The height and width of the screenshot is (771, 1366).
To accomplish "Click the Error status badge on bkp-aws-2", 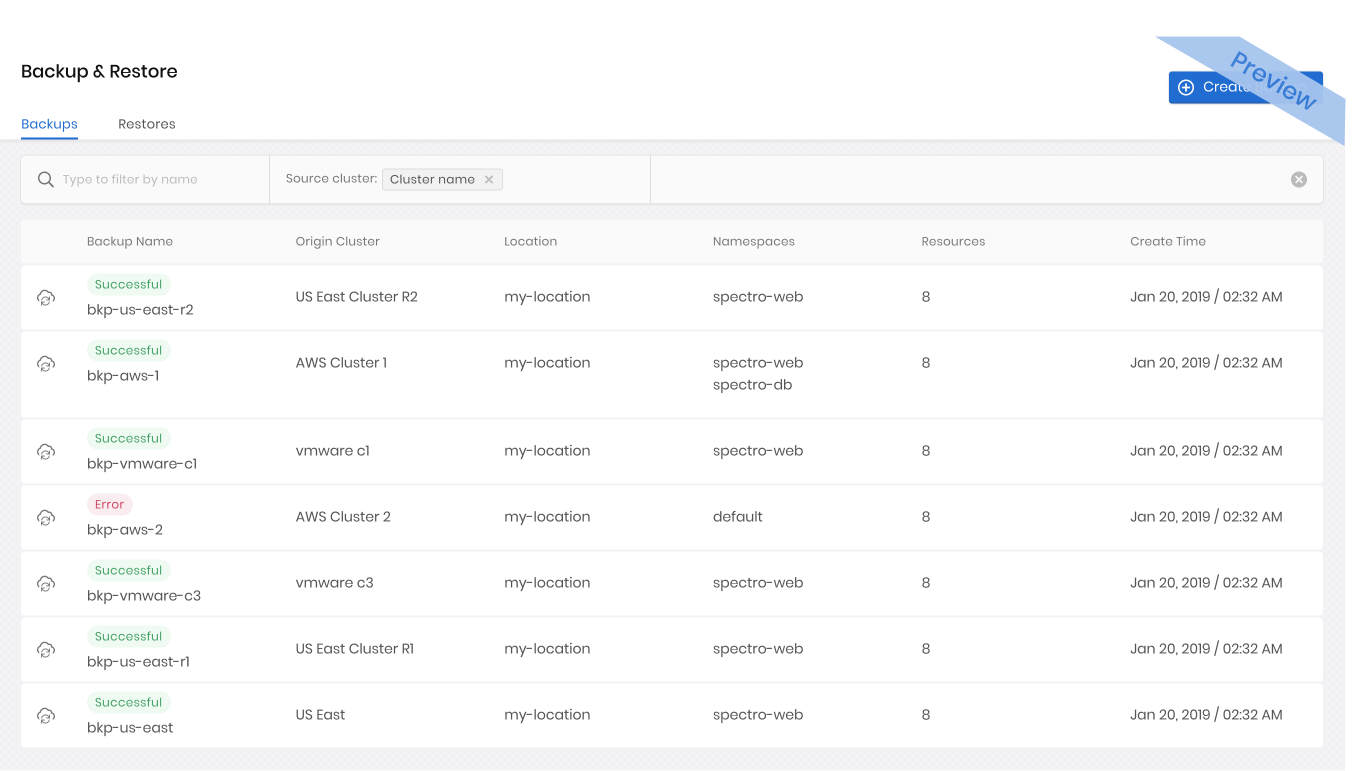I will tap(109, 503).
